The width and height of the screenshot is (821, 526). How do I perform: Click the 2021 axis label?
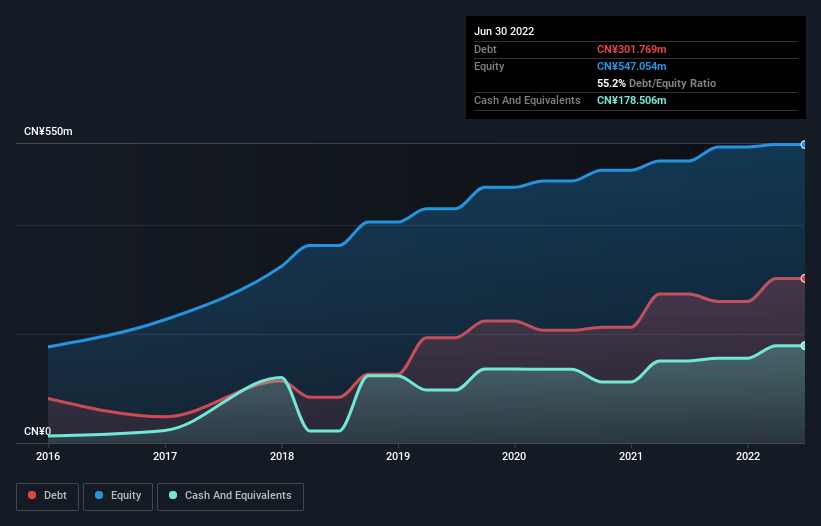[x=631, y=456]
